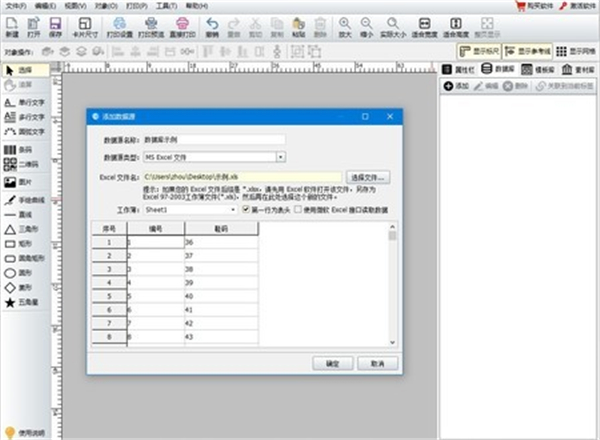
Task: Select the 二维码 QR code tool
Action: pyautogui.click(x=24, y=165)
